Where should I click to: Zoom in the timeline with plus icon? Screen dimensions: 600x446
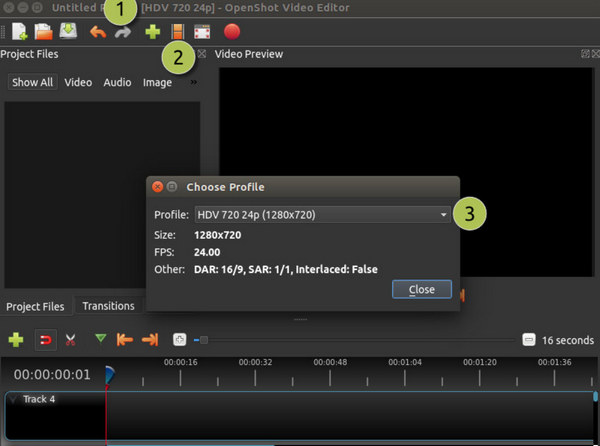click(x=179, y=339)
